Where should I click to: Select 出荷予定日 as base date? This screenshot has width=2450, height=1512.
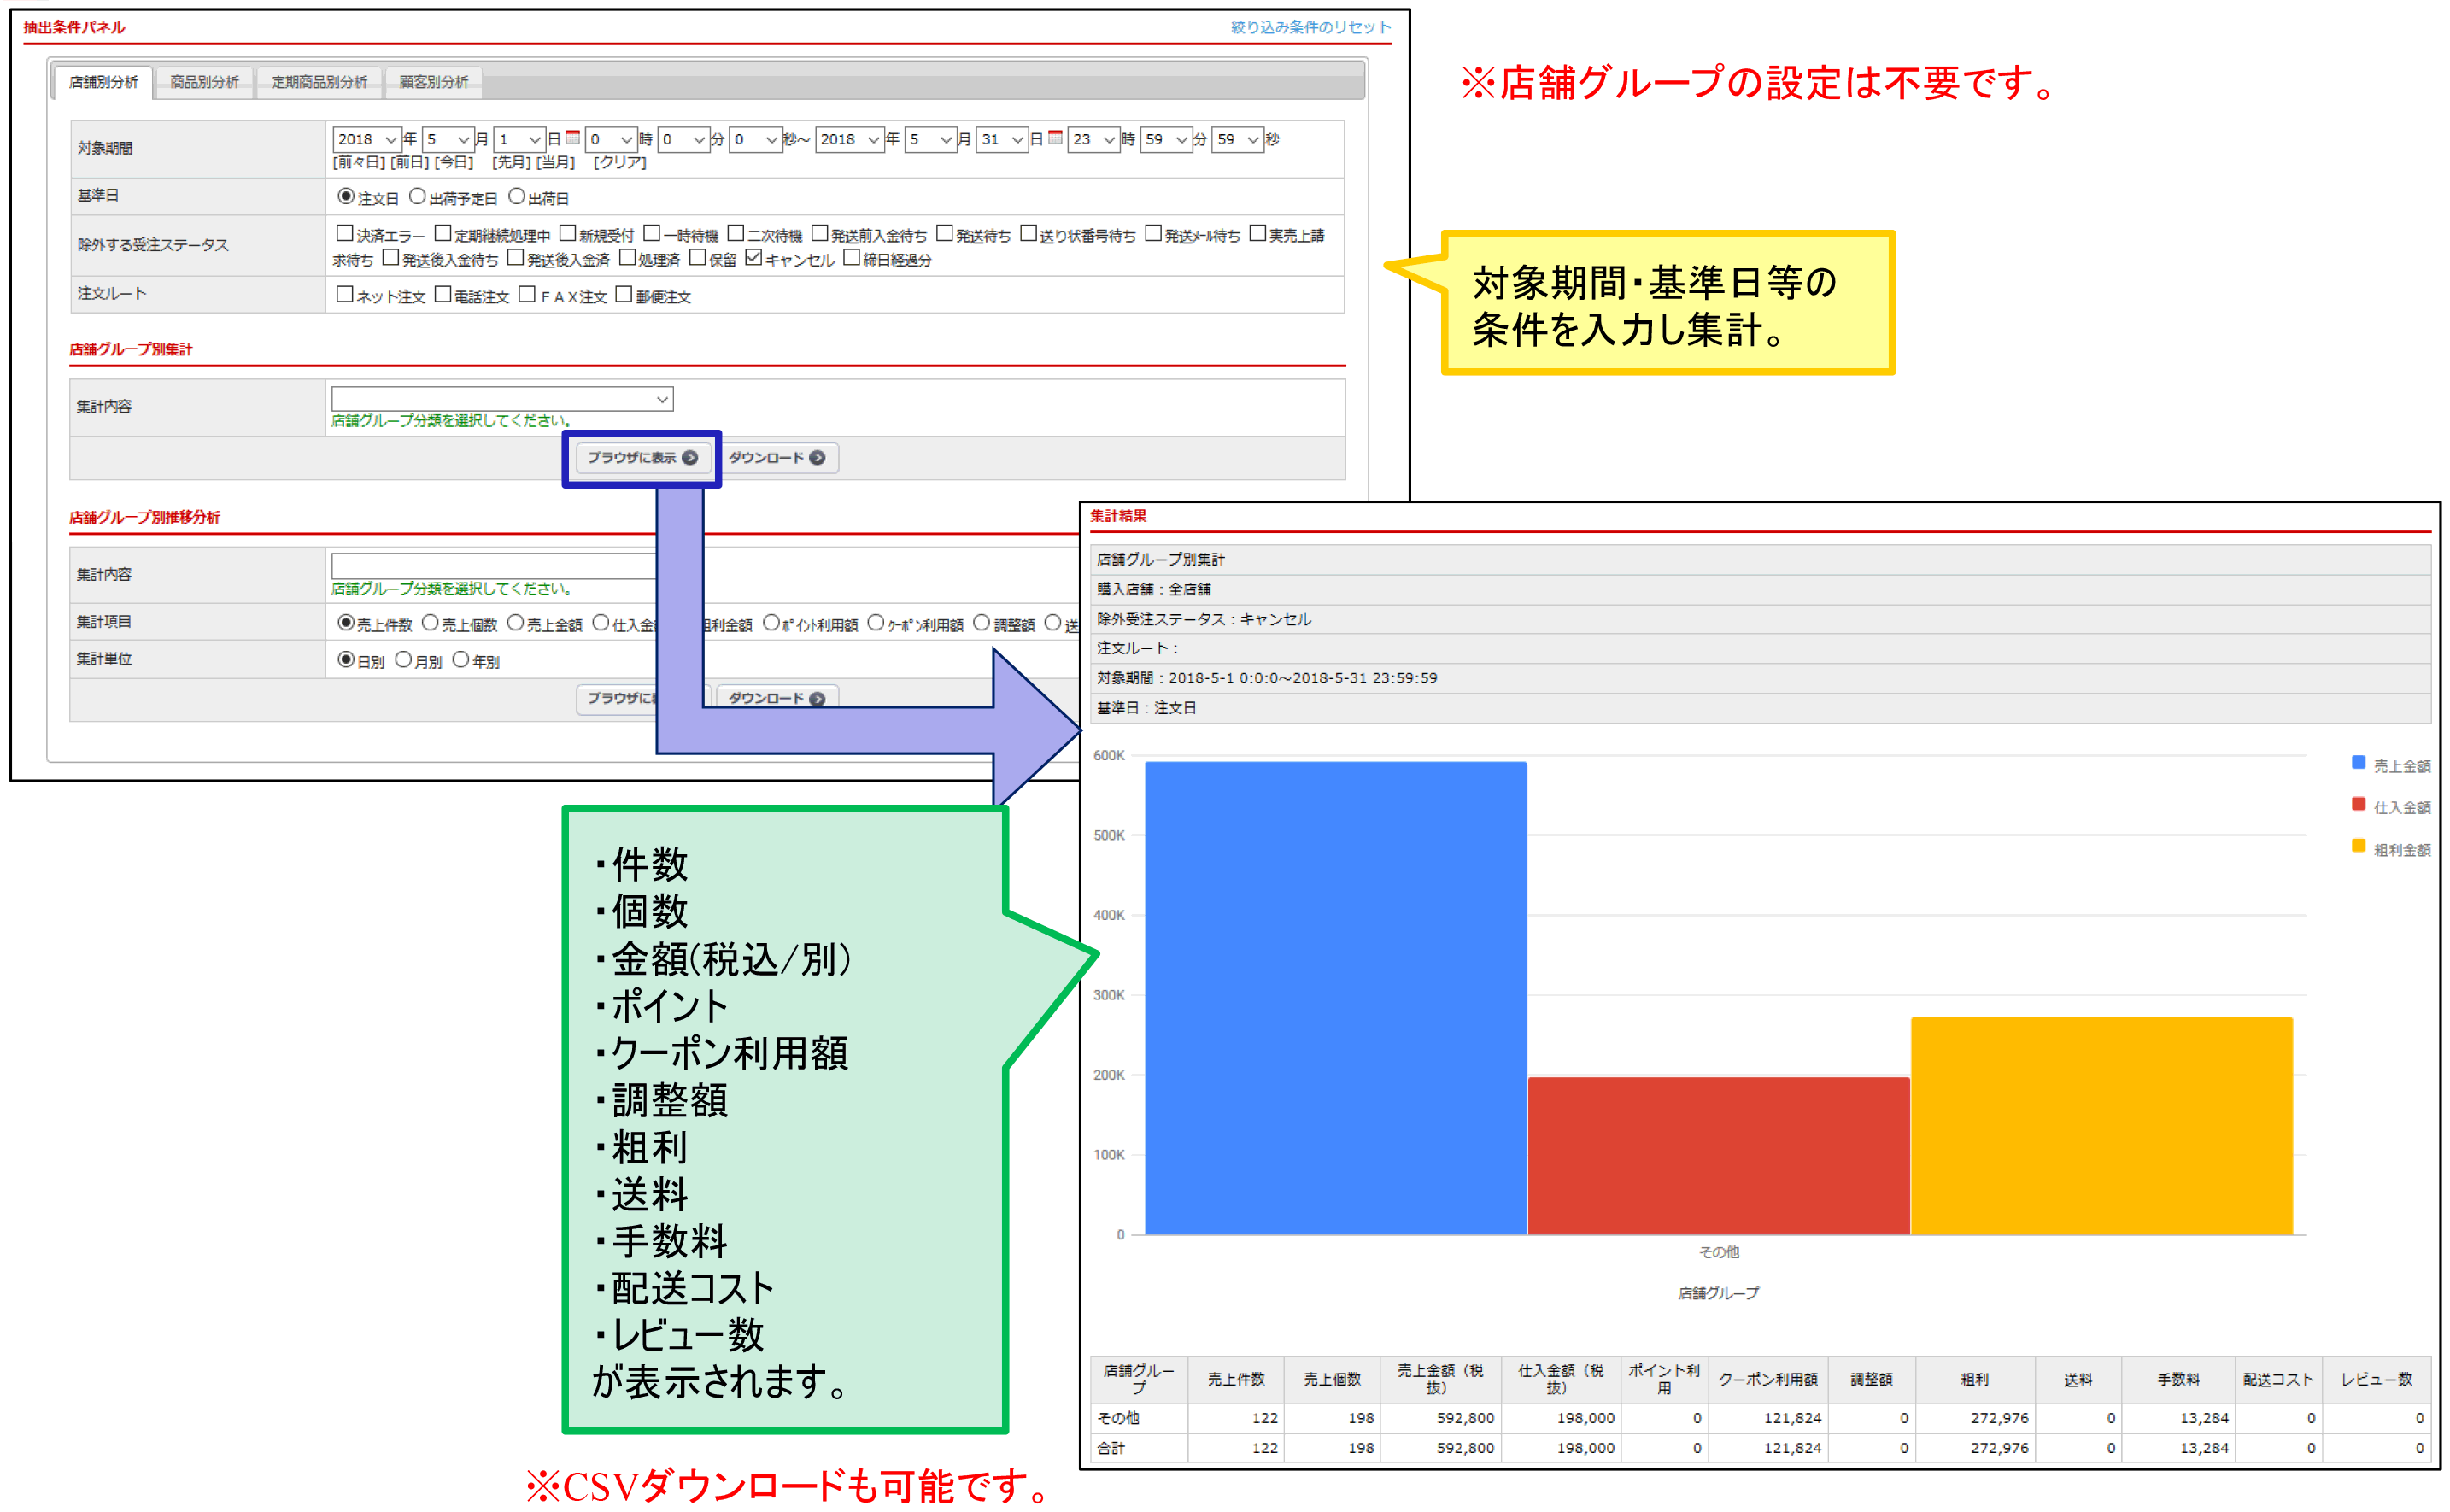[x=418, y=197]
